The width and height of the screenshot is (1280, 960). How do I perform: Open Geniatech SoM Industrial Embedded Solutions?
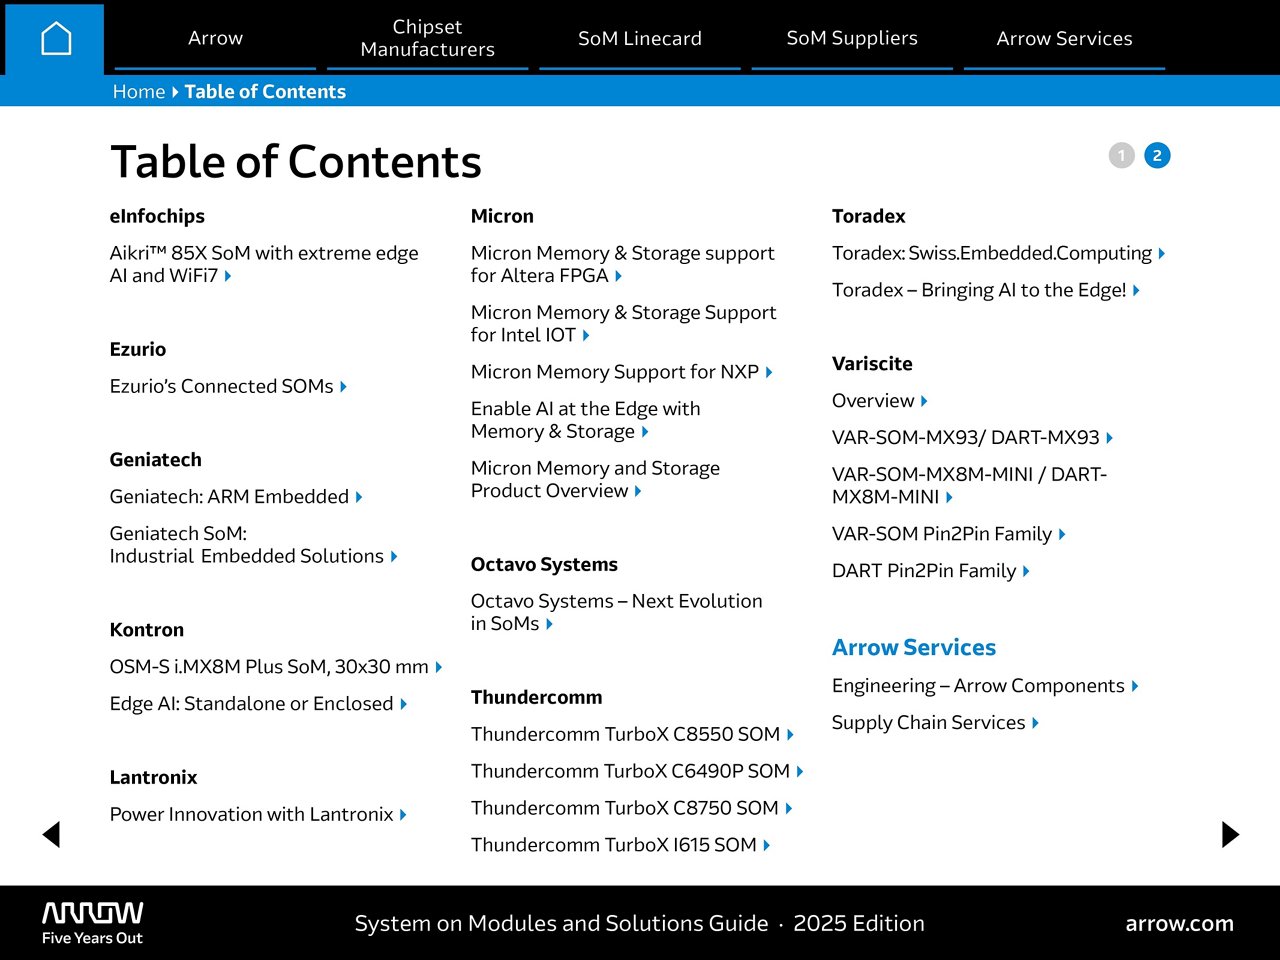(253, 545)
